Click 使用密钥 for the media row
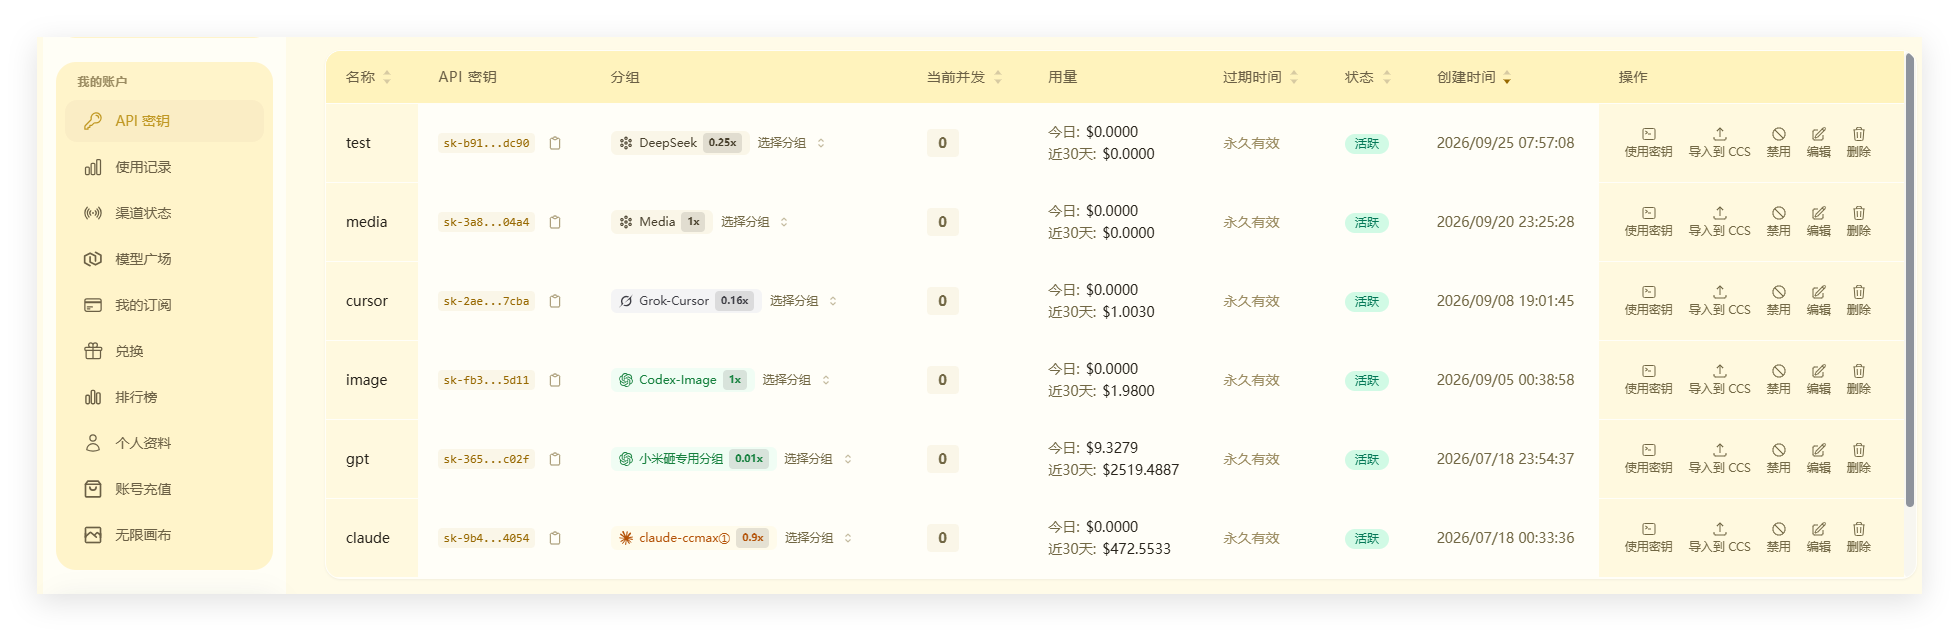1959x631 pixels. [1648, 222]
